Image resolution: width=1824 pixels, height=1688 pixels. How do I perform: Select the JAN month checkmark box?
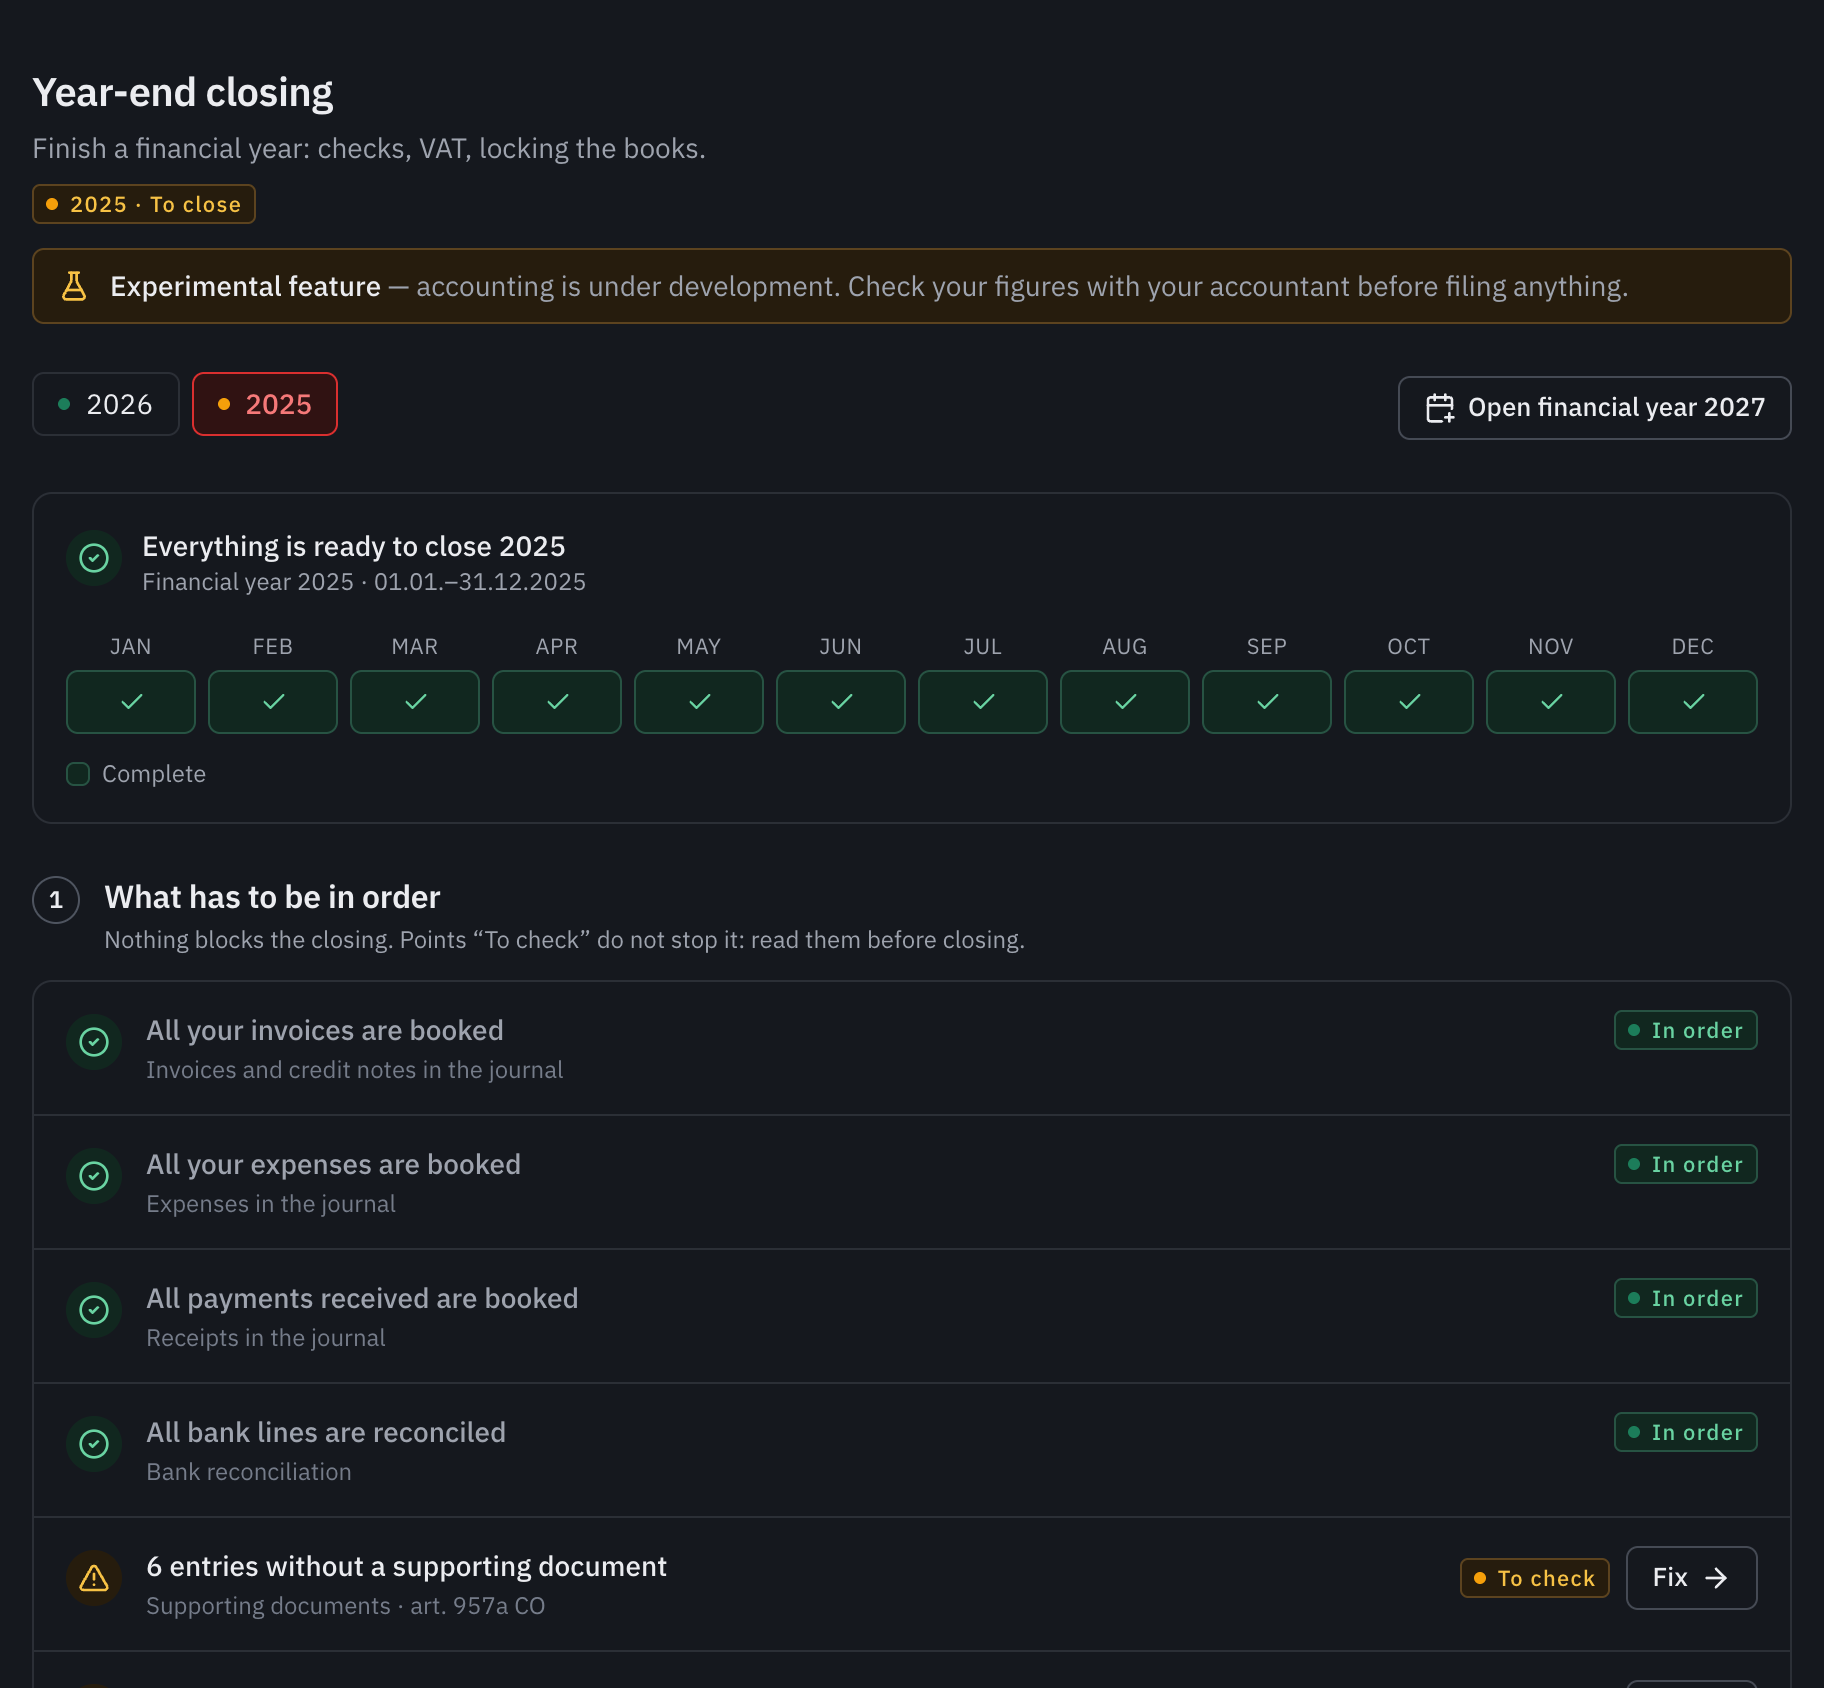(131, 702)
